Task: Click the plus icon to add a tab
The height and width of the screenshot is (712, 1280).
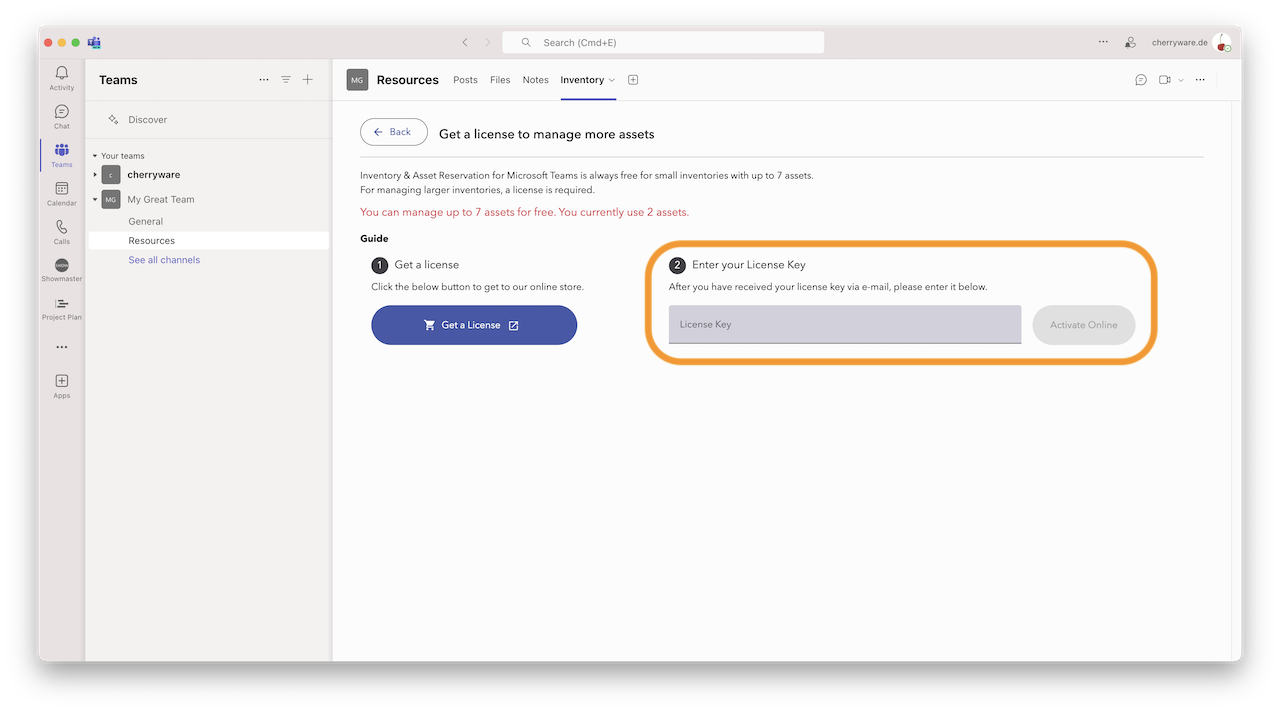Action: (x=633, y=80)
